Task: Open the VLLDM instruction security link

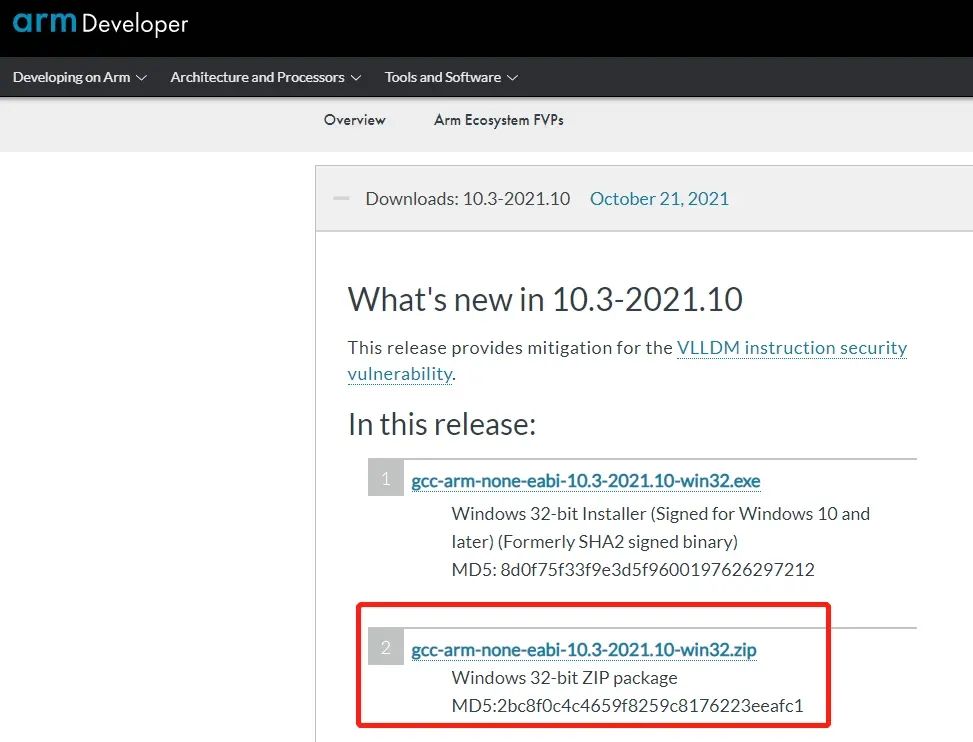Action: (792, 347)
